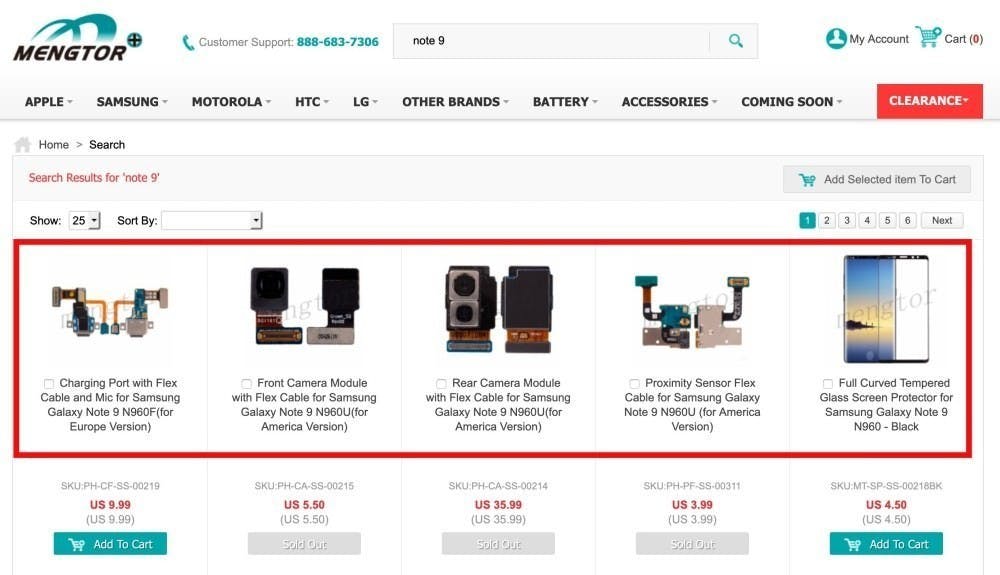This screenshot has width=1000, height=575.
Task: Open the Sort By dropdown
Action: [211, 221]
